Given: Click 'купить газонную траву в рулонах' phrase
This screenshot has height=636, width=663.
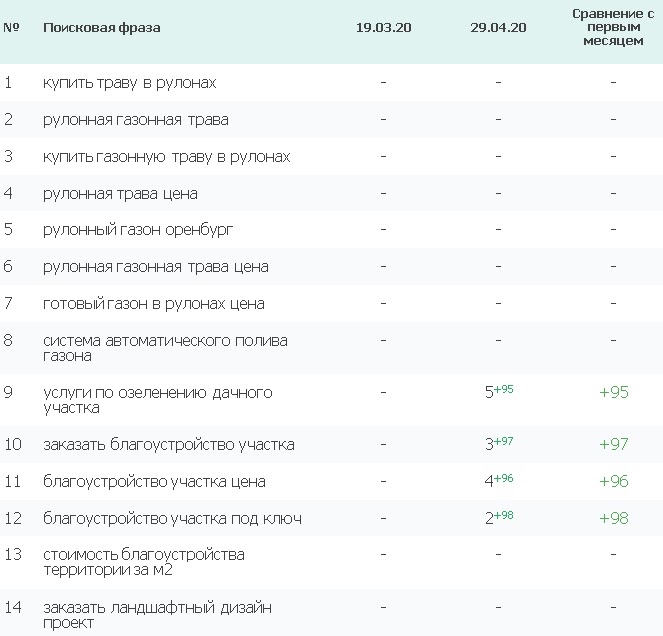Looking at the screenshot, I should pos(166,157).
